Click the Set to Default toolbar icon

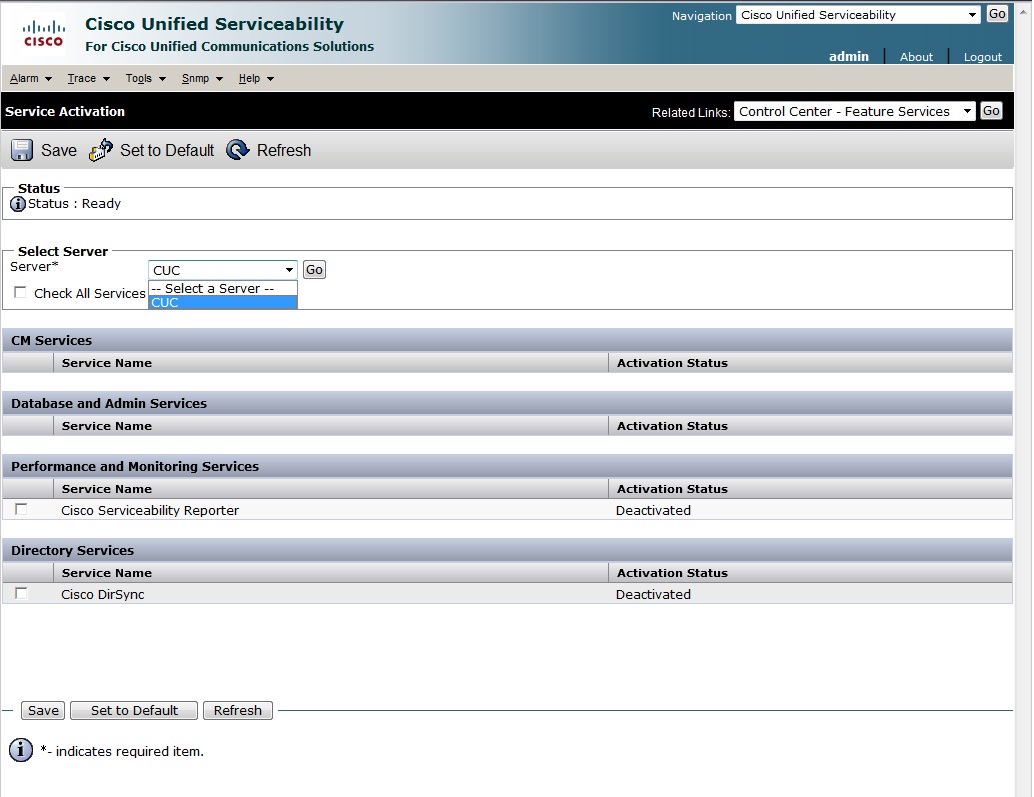[x=101, y=150]
